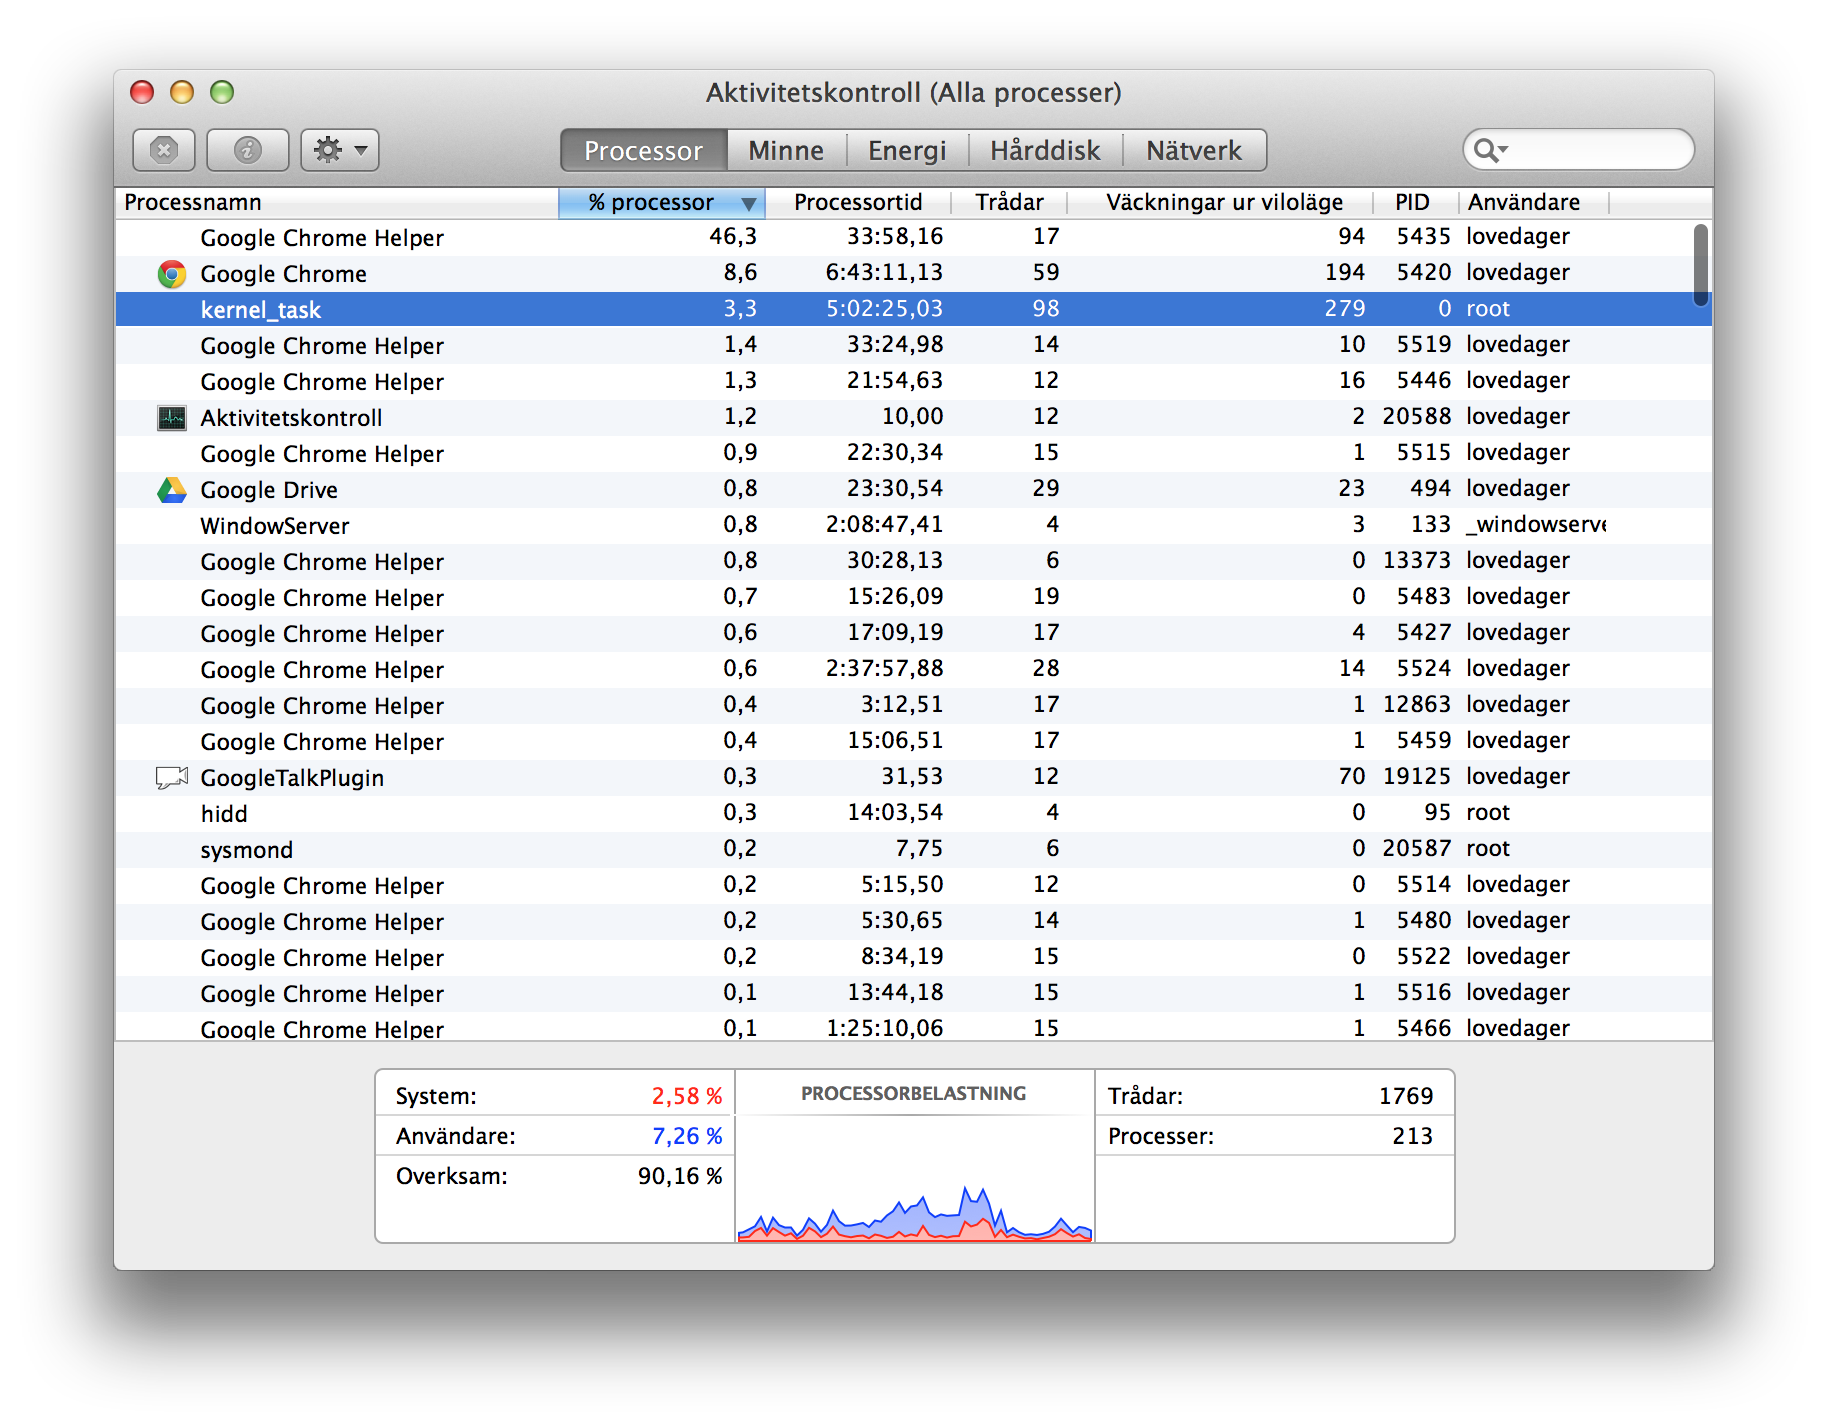Sort by Trådar column header
The image size is (1828, 1428).
(x=1009, y=202)
